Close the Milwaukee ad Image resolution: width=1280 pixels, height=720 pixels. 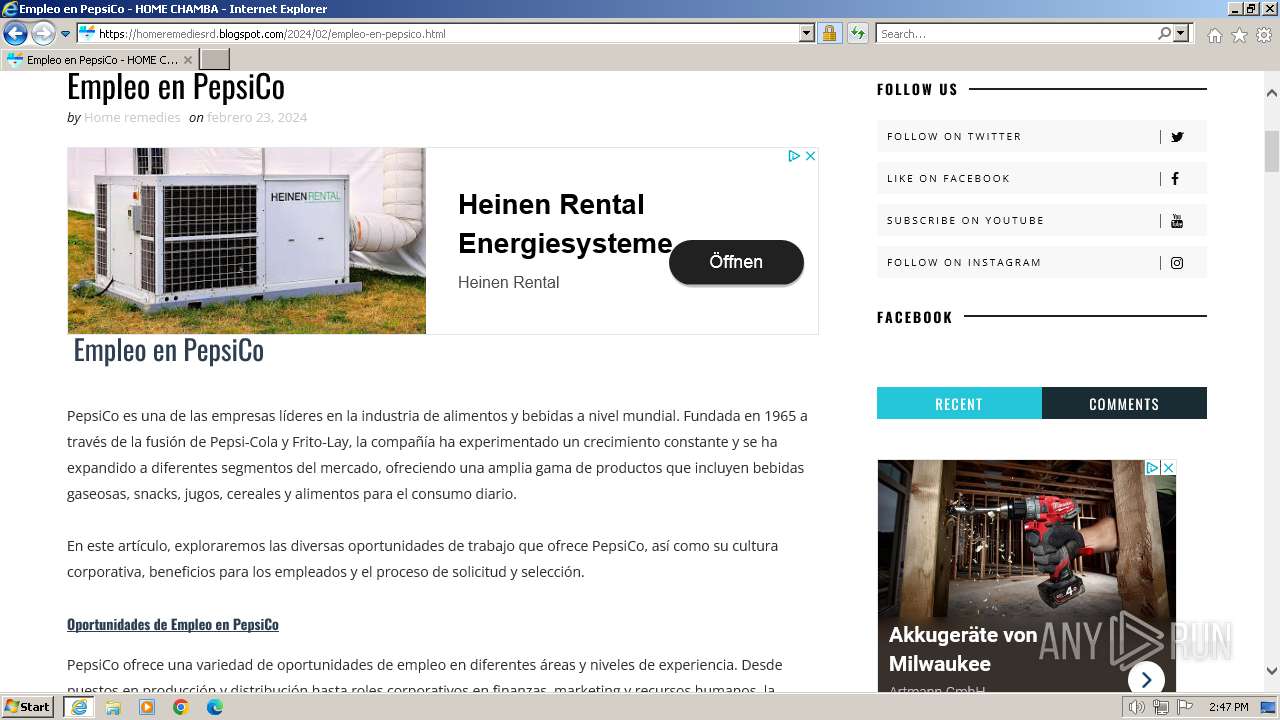pos(1168,467)
